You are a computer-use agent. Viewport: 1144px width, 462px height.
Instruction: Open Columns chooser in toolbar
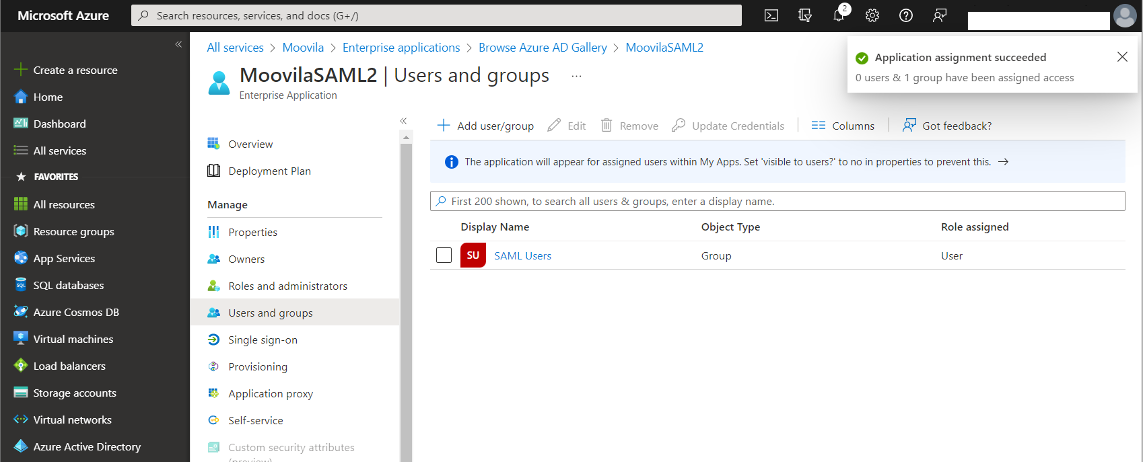point(843,126)
